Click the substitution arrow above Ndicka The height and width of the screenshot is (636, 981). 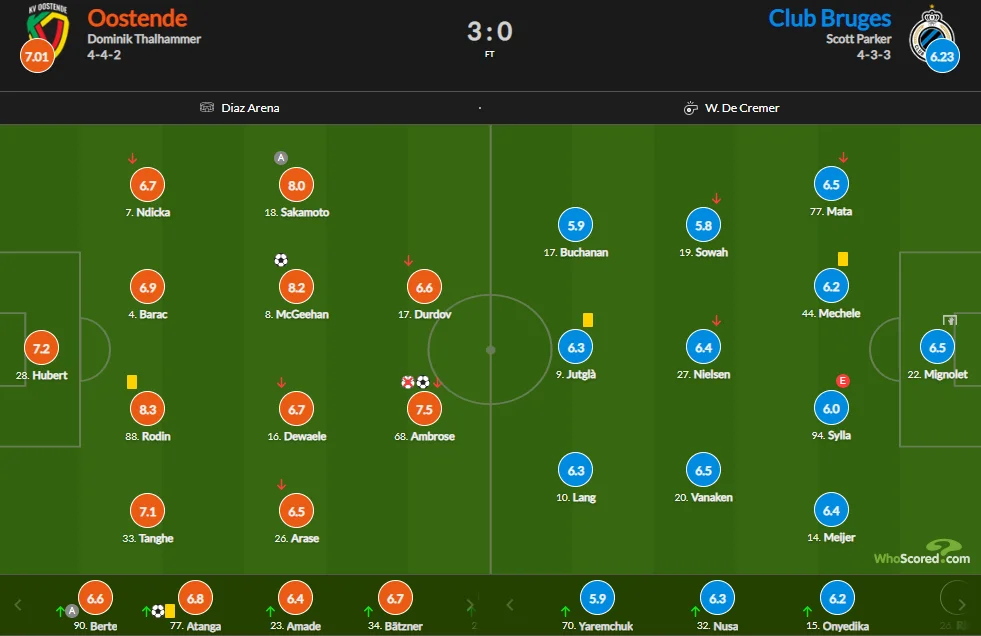132,158
